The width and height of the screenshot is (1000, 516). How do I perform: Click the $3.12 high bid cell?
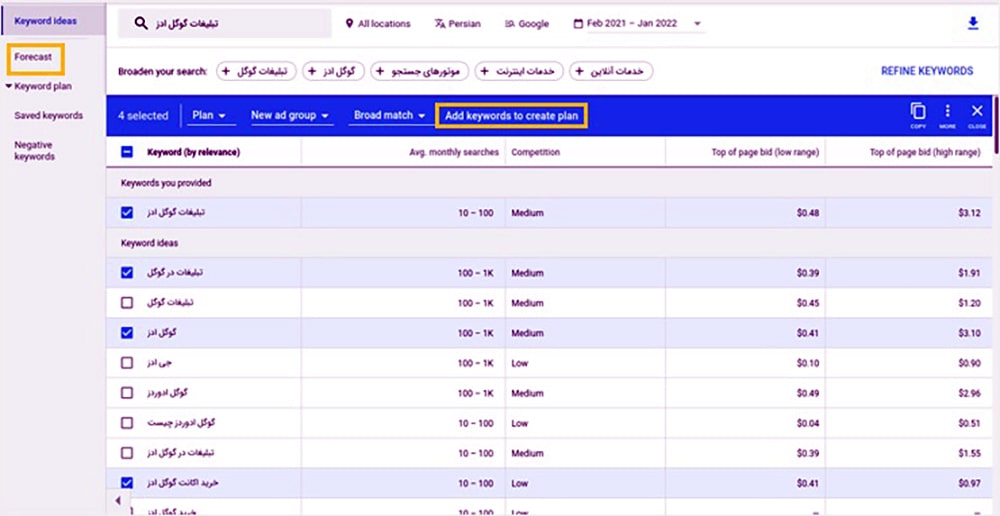[969, 213]
